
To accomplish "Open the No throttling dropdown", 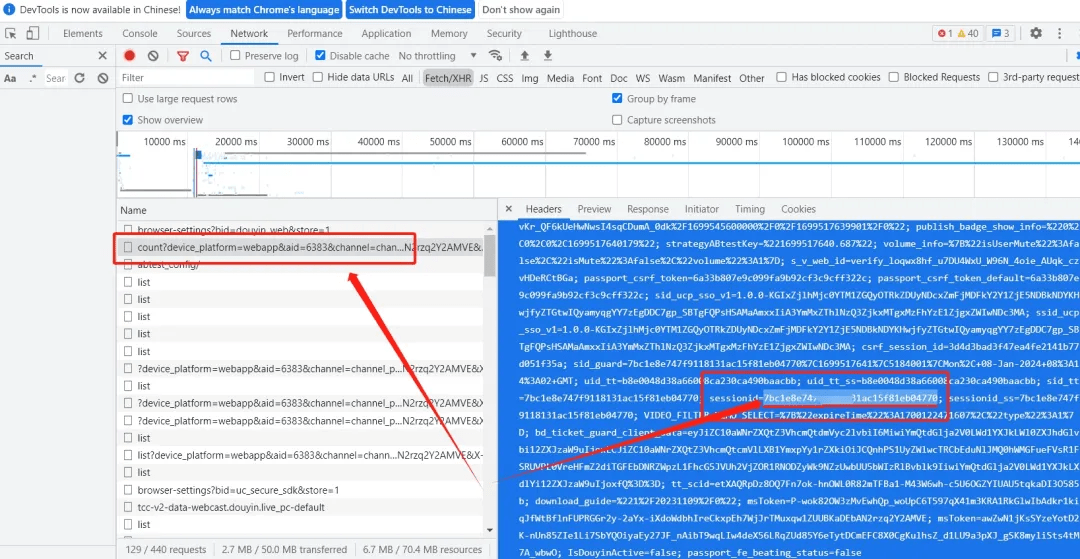I will coord(434,56).
